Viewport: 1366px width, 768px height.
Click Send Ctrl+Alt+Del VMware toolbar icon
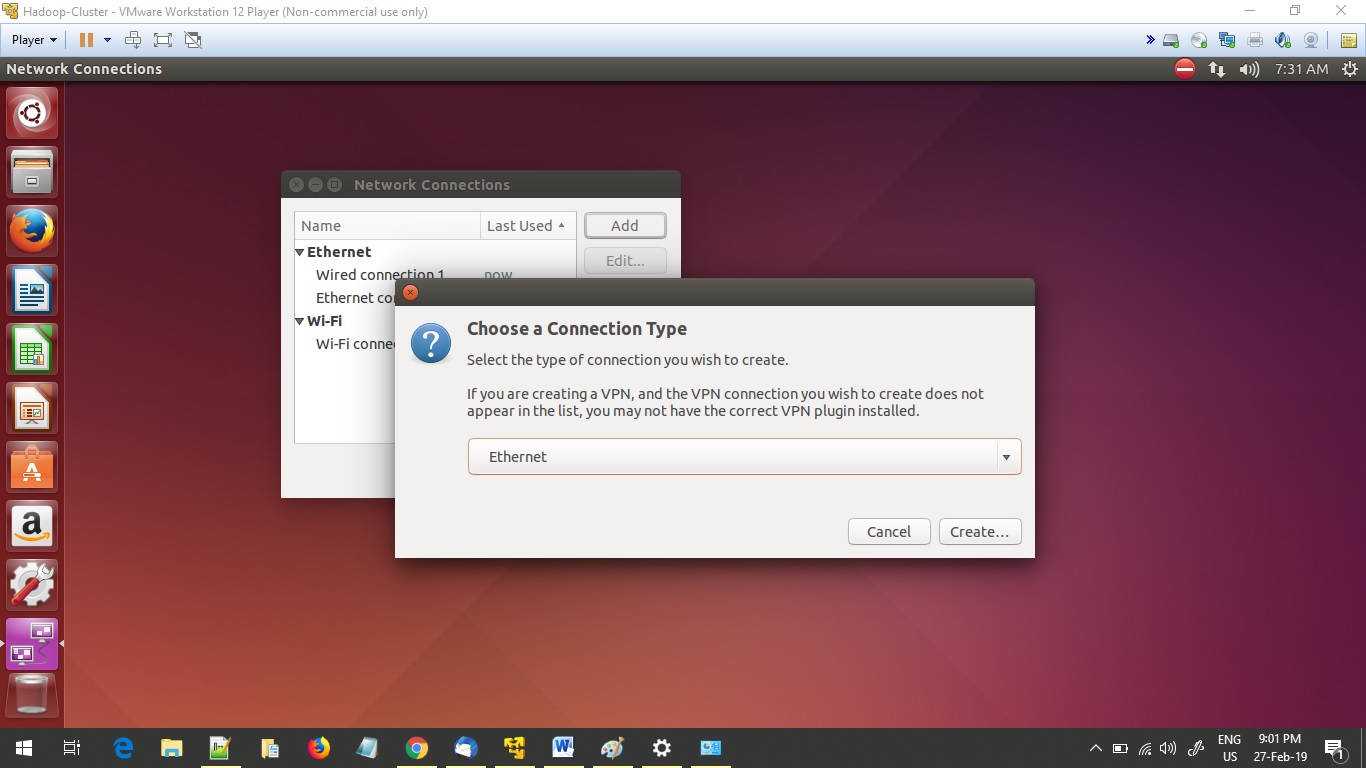pyautogui.click(x=133, y=40)
